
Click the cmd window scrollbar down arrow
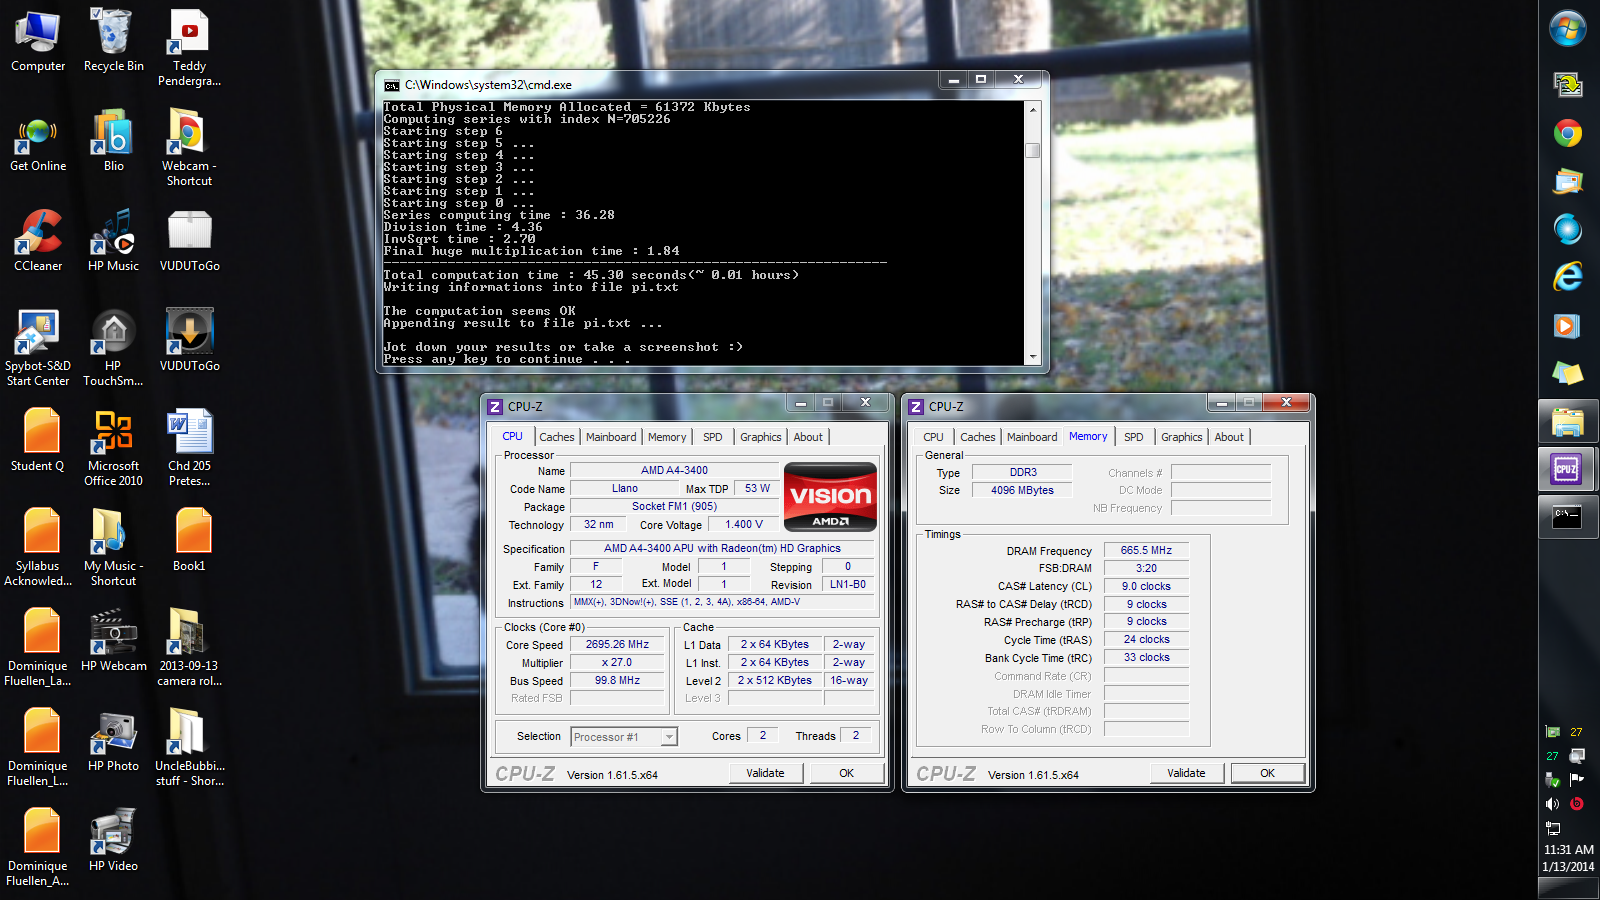[1033, 356]
